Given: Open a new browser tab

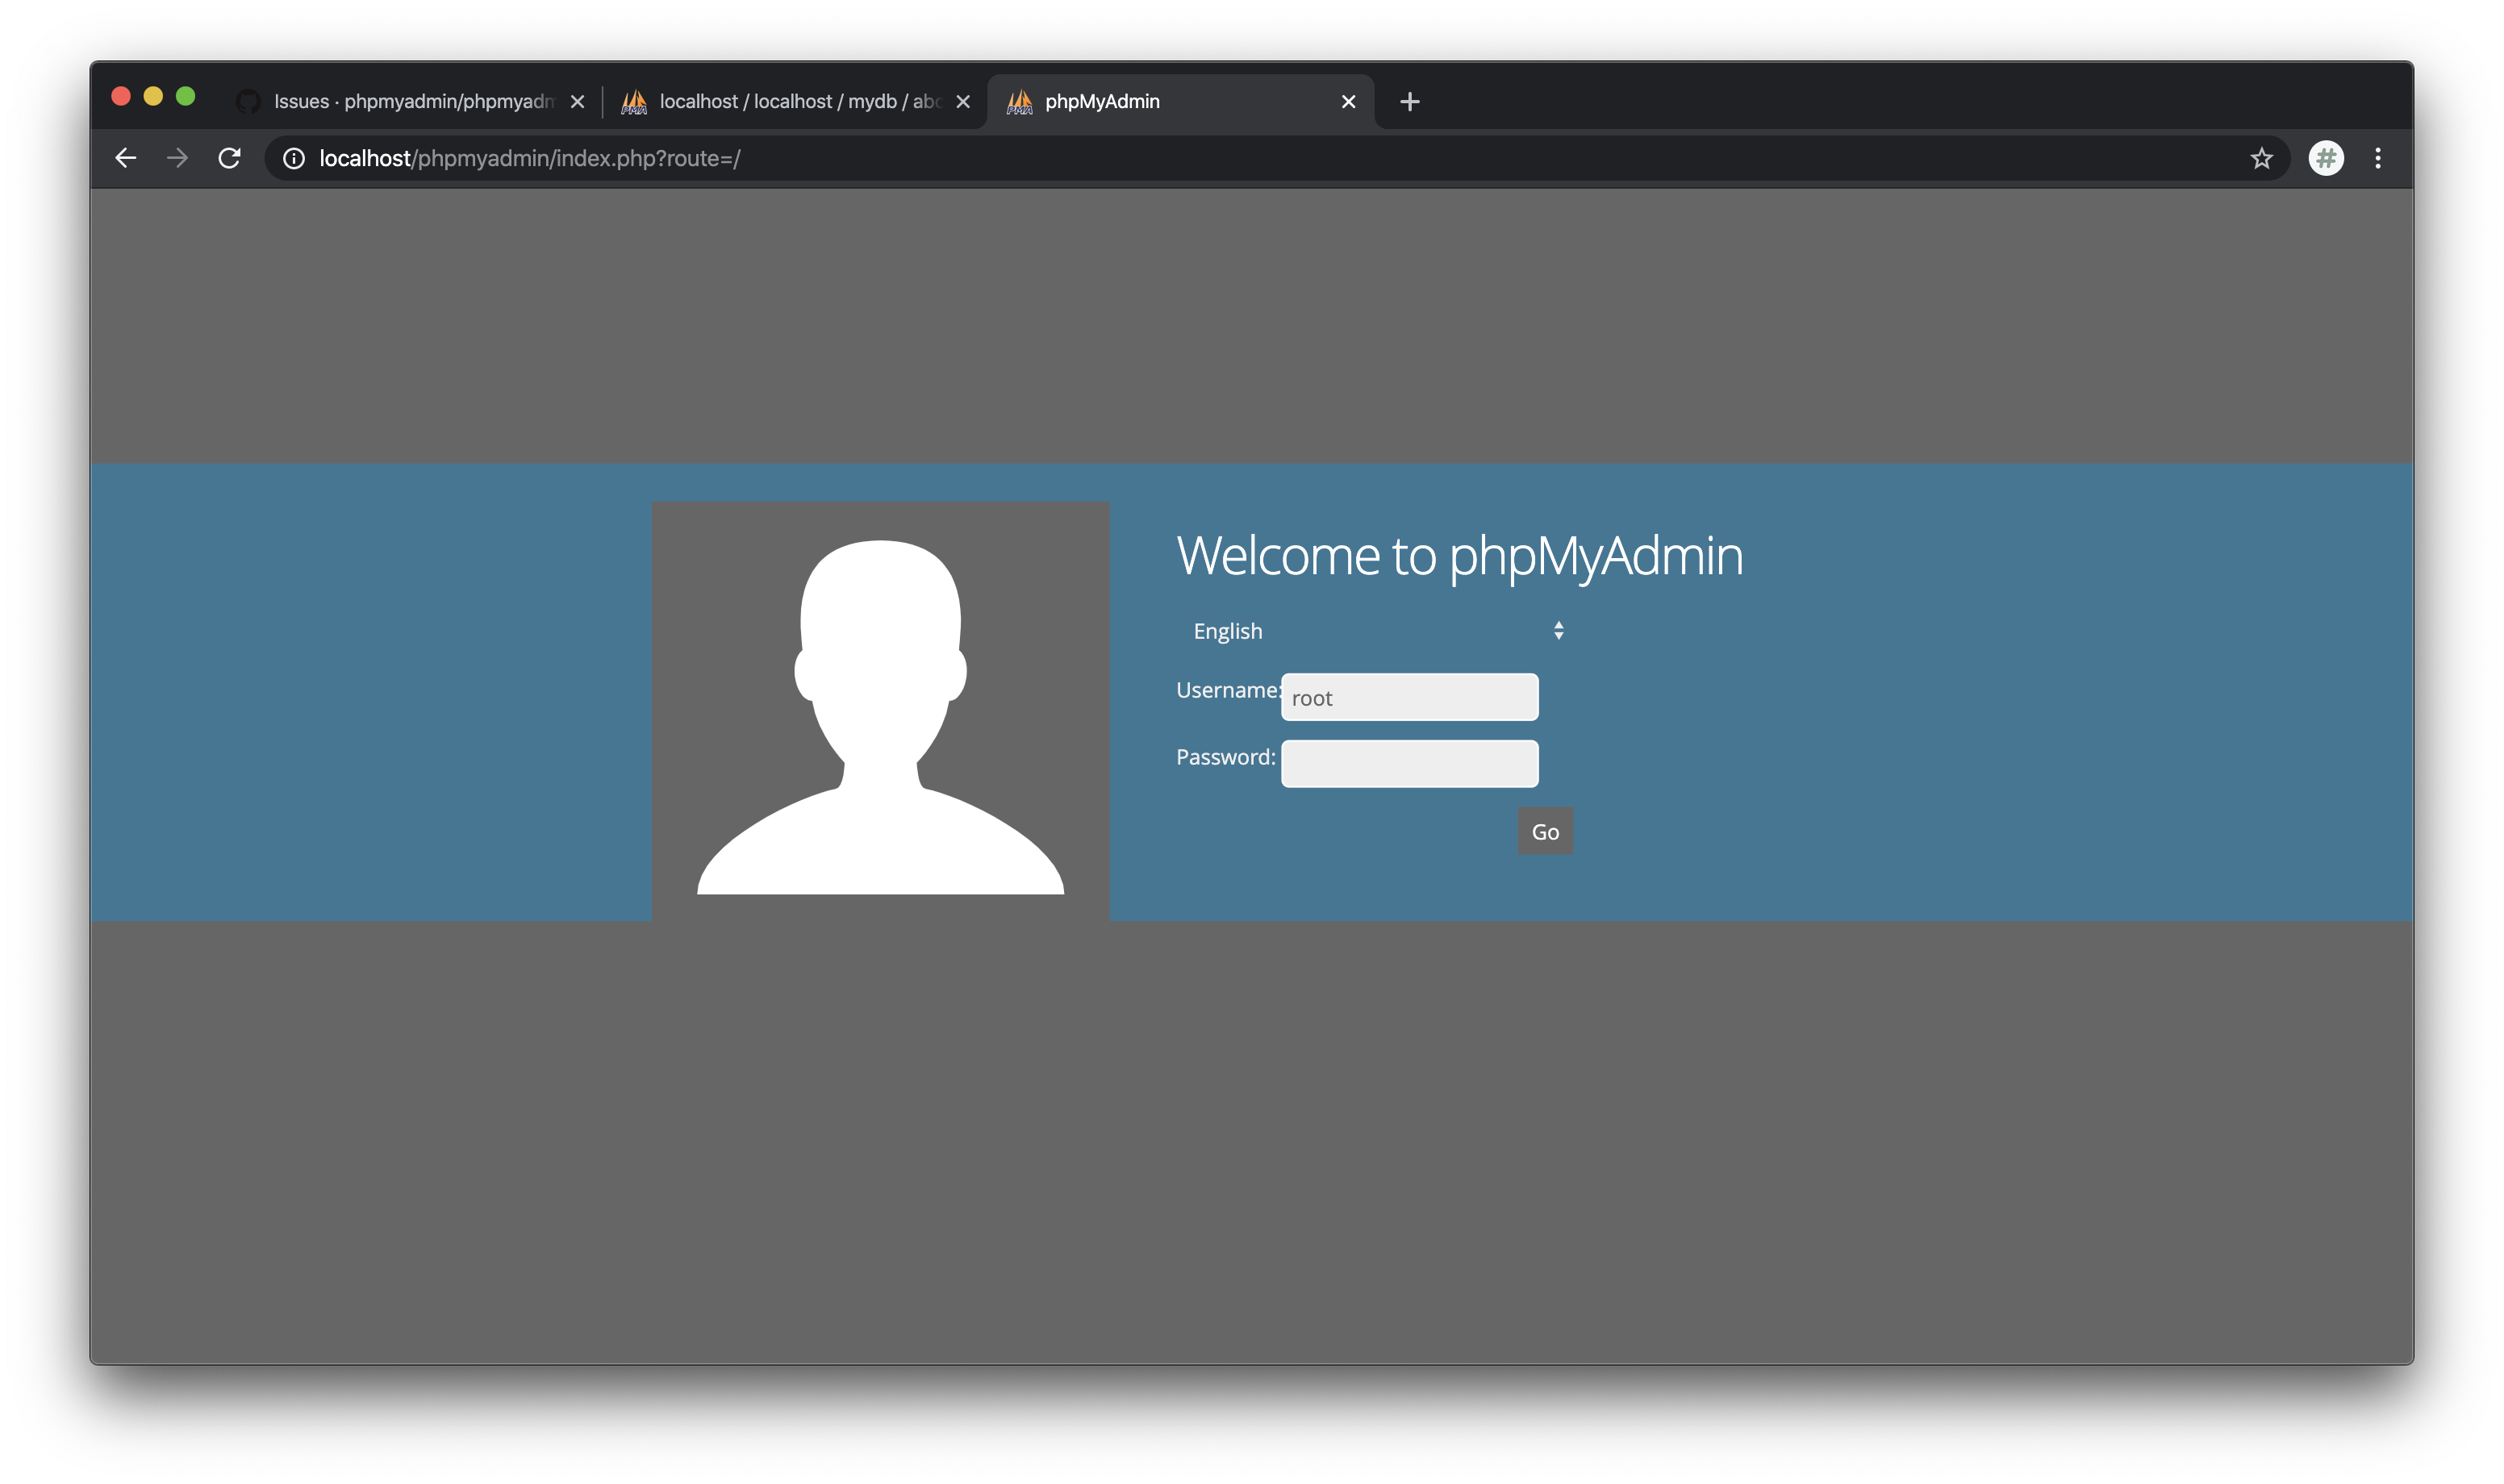Looking at the screenshot, I should coord(1409,101).
